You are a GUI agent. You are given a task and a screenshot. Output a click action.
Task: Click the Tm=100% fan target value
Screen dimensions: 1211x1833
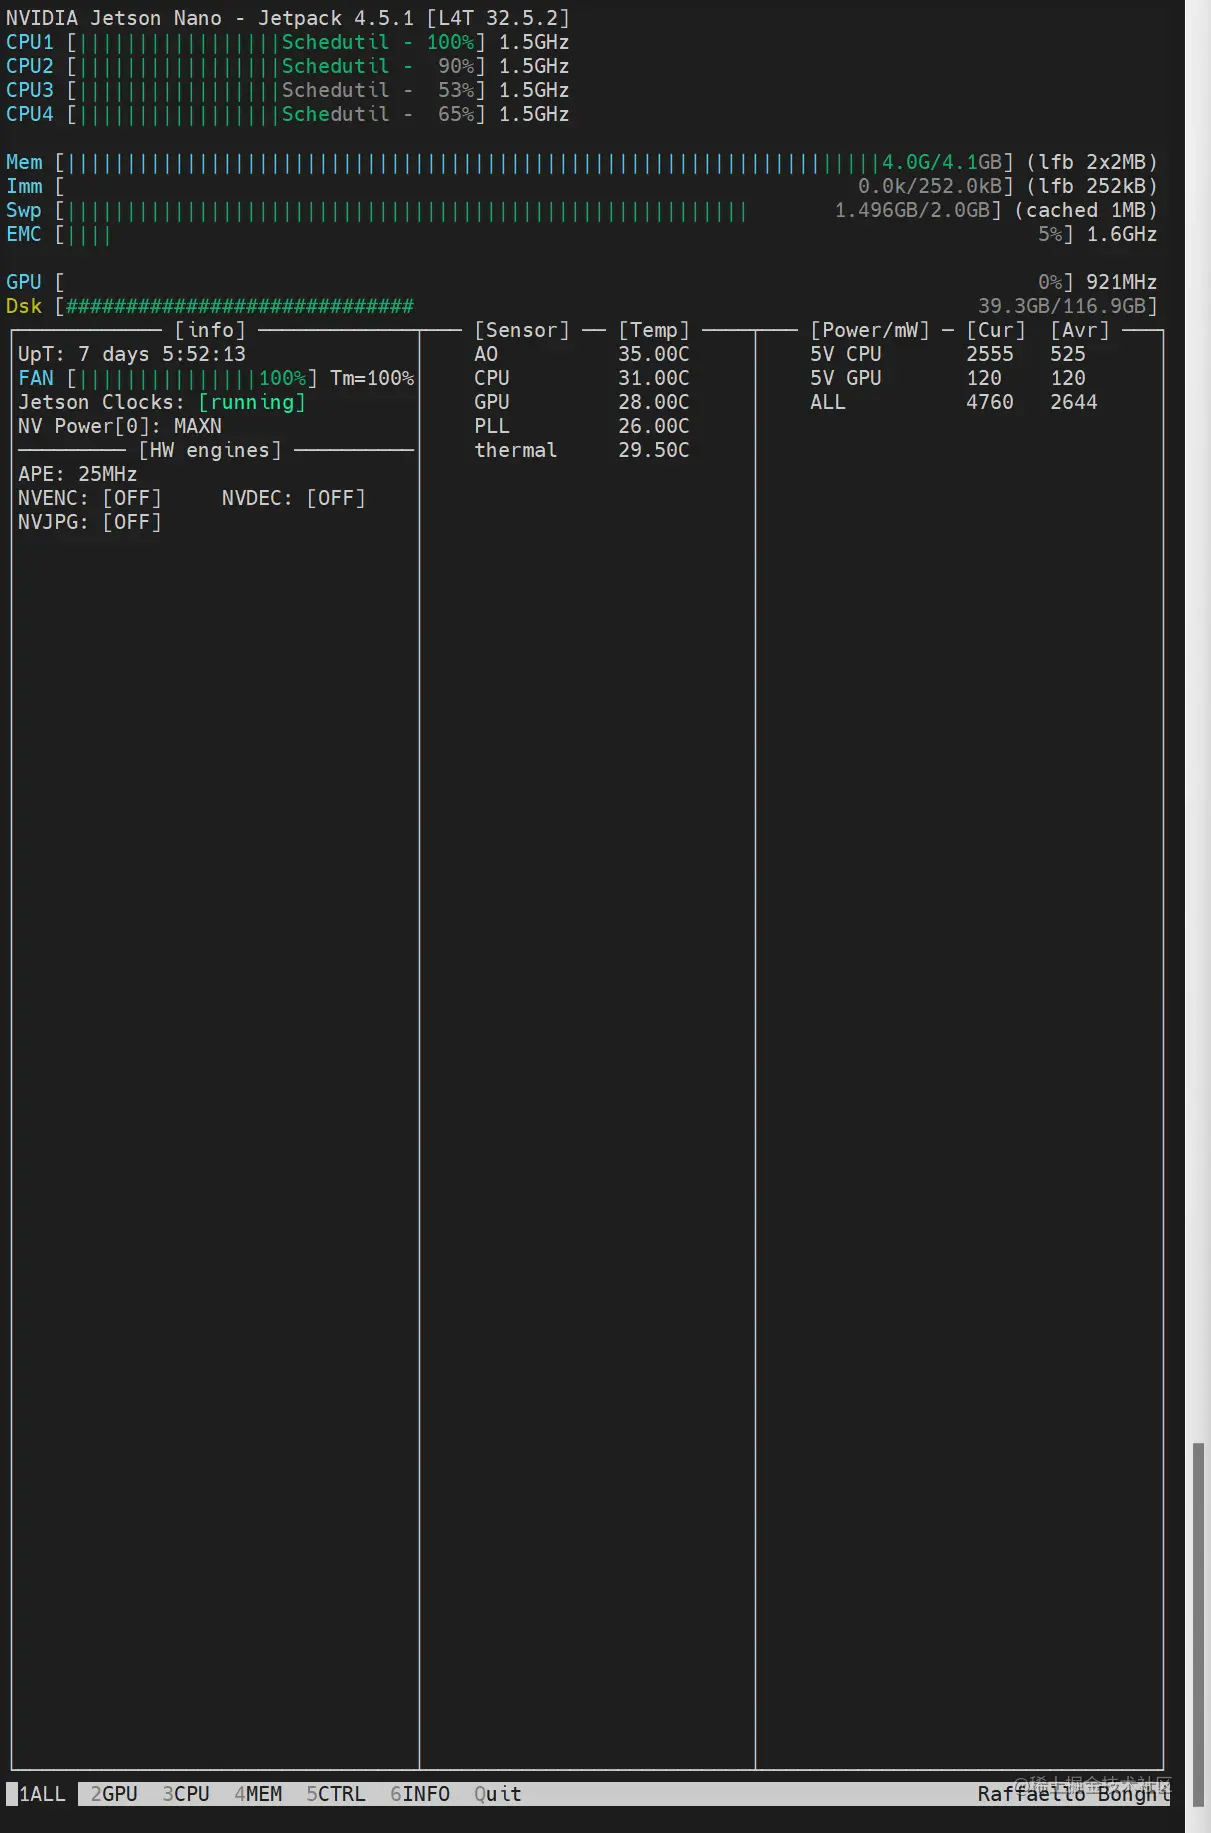click(x=372, y=378)
